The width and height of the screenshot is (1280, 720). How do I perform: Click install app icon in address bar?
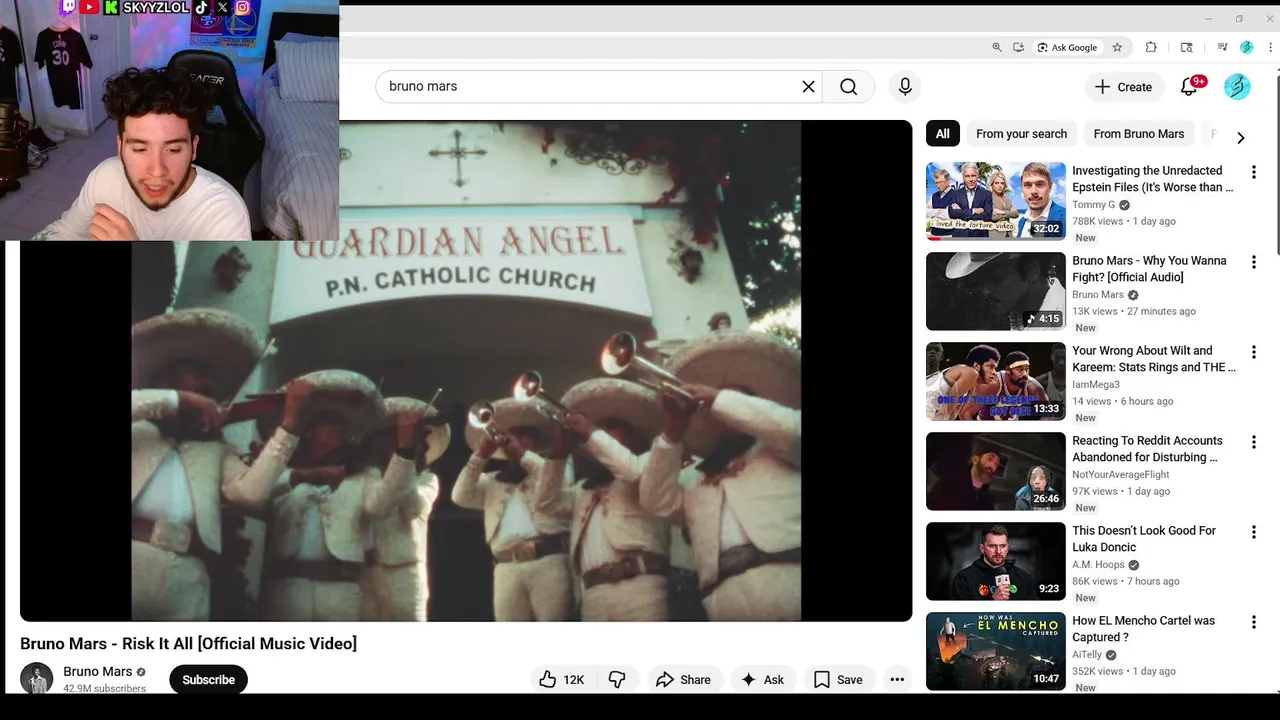click(x=1018, y=47)
